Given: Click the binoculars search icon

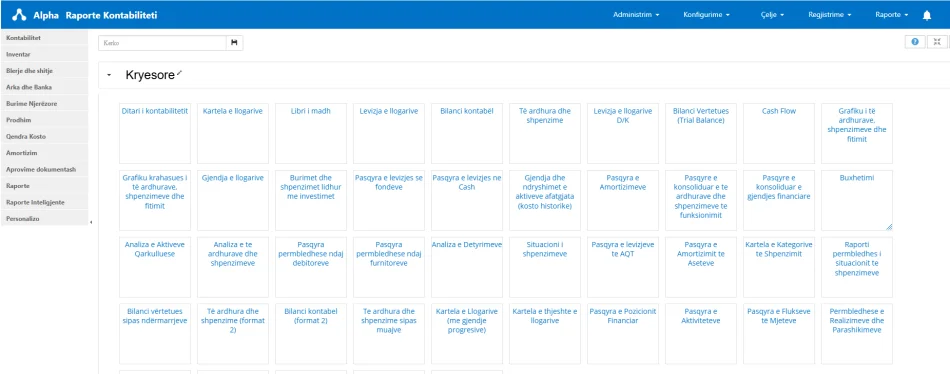Looking at the screenshot, I should point(234,42).
